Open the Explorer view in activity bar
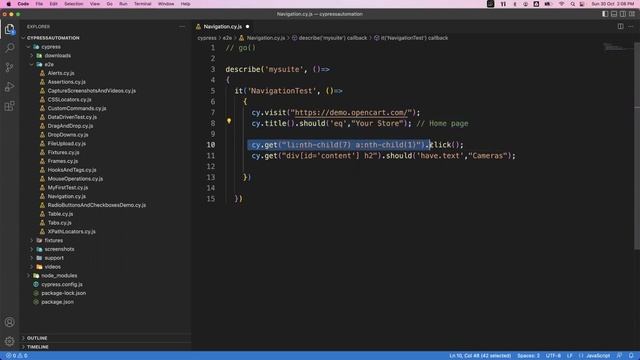 [9, 29]
